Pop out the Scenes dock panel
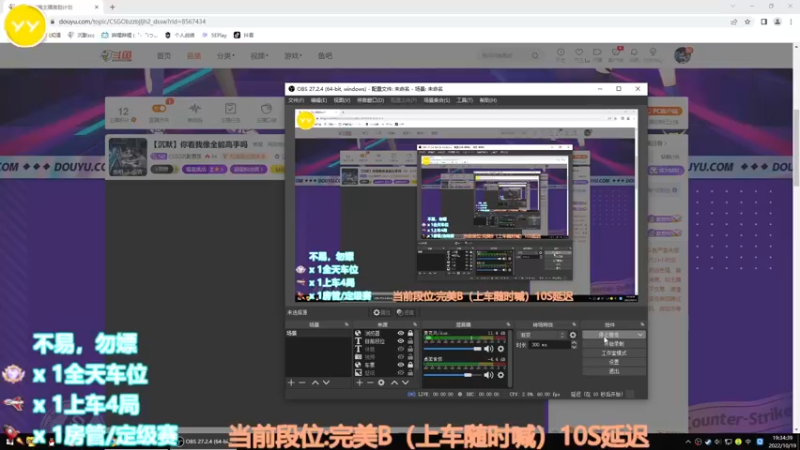 pos(346,324)
